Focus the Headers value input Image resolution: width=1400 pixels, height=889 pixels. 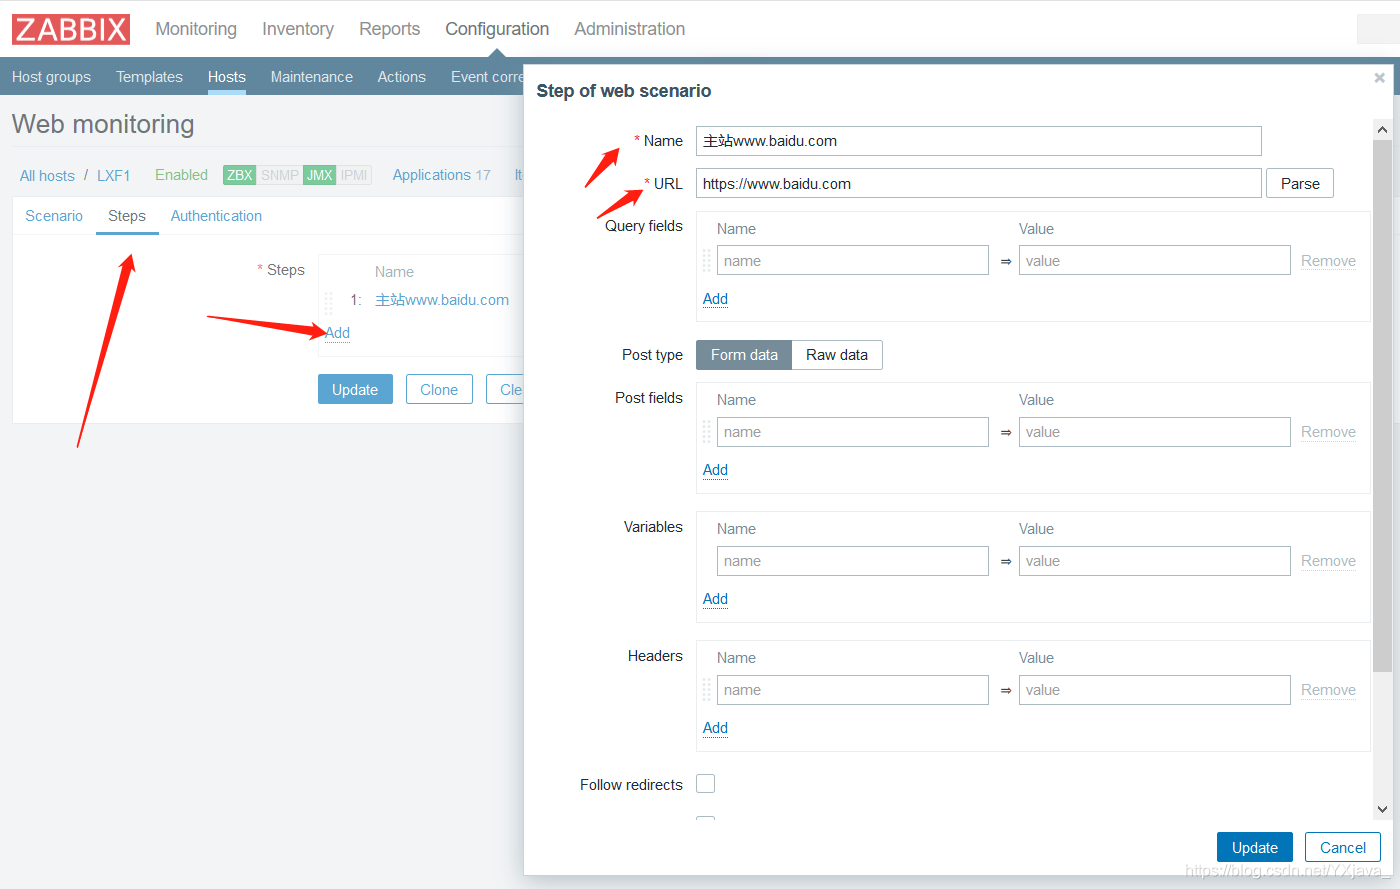tap(1155, 690)
